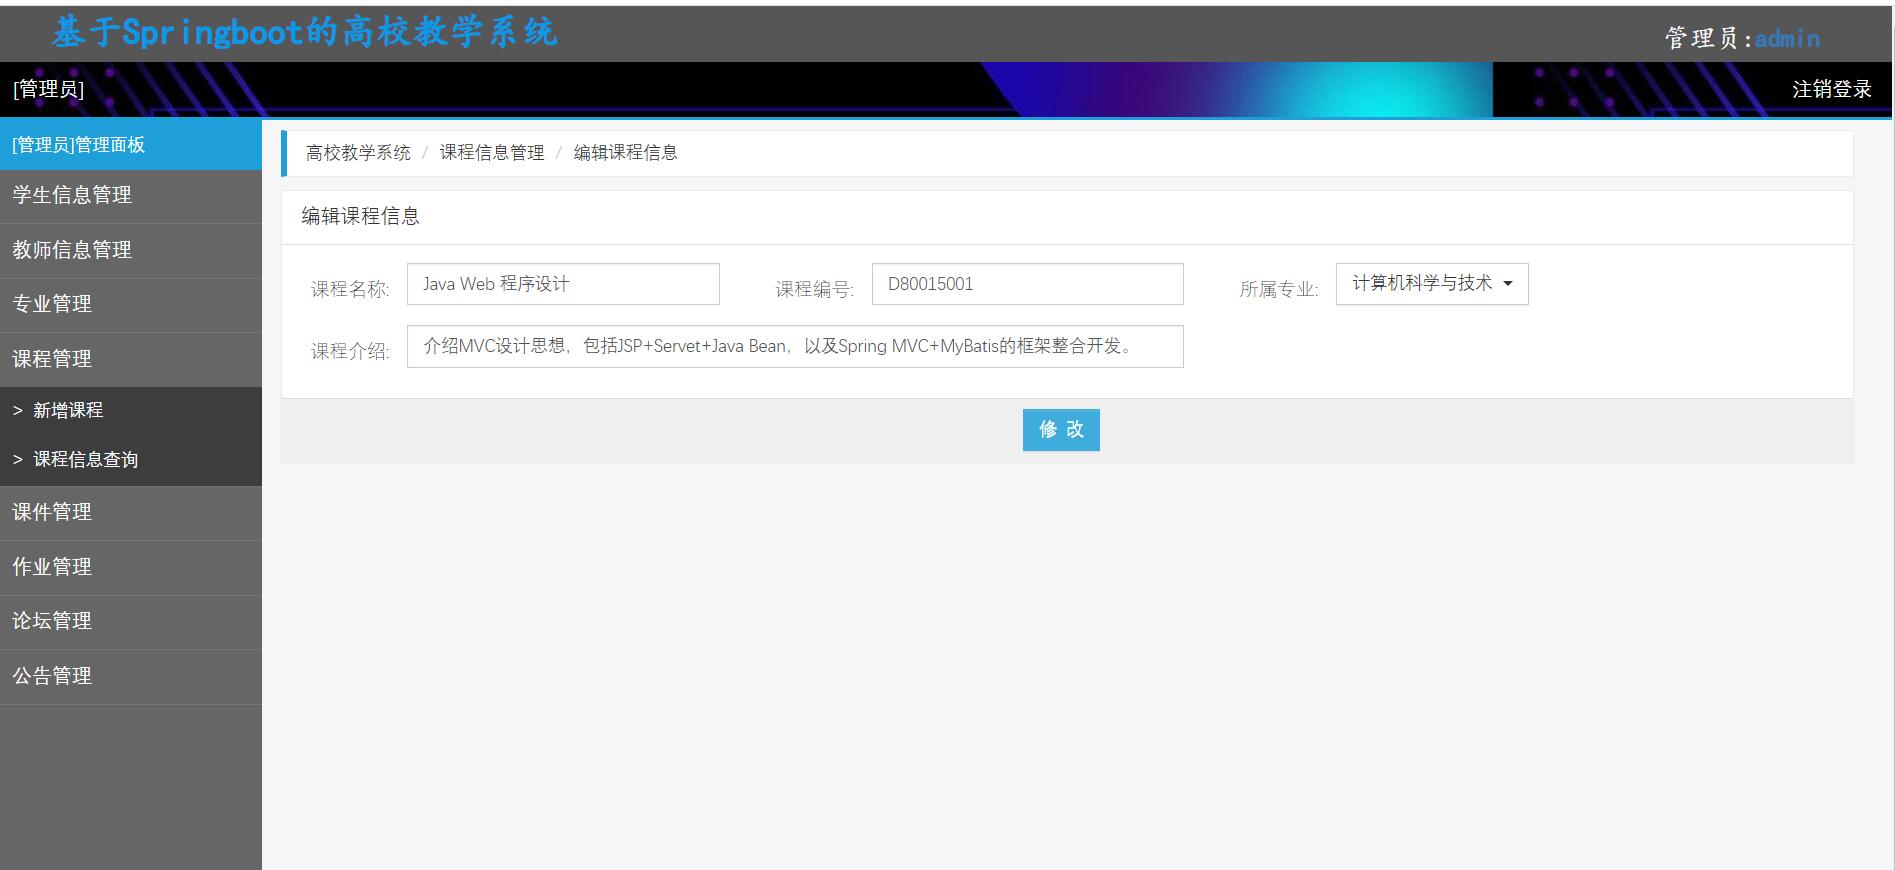Go to 新增课程 submenu item
This screenshot has height=870, width=1895.
point(131,410)
